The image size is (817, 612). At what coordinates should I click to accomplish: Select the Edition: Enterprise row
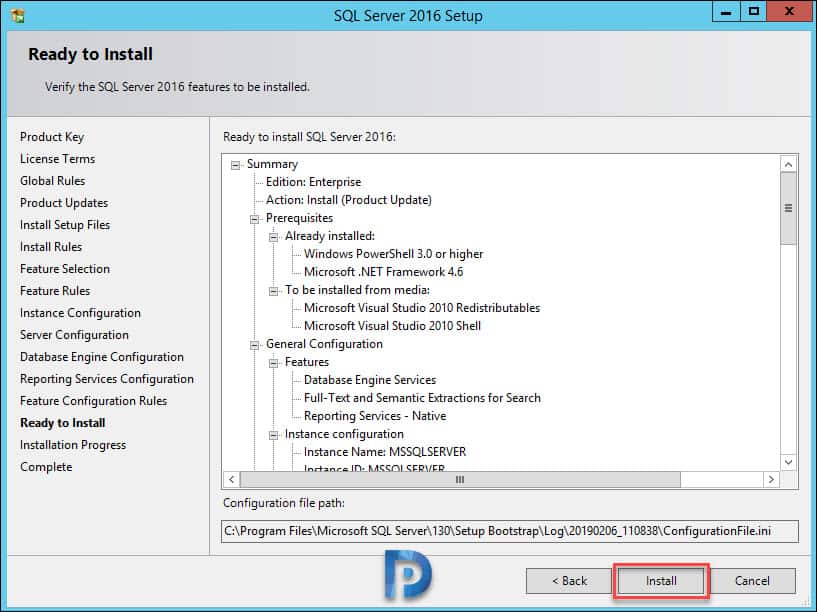click(x=313, y=182)
